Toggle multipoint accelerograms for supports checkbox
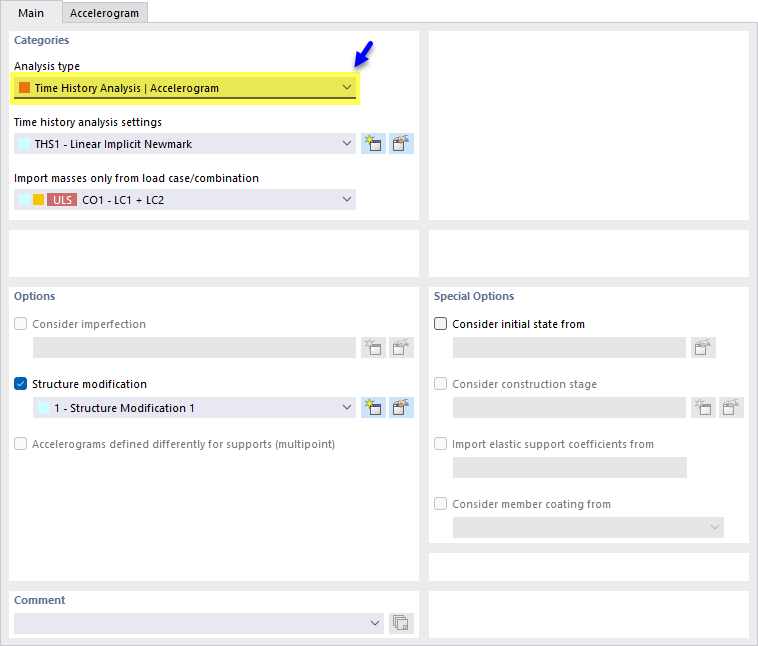758x646 pixels. click(20, 444)
